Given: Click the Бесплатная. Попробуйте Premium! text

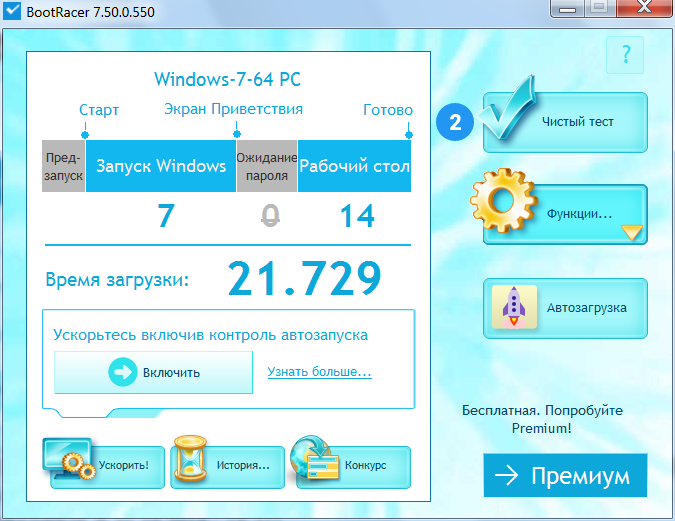Looking at the screenshot, I should (542, 419).
